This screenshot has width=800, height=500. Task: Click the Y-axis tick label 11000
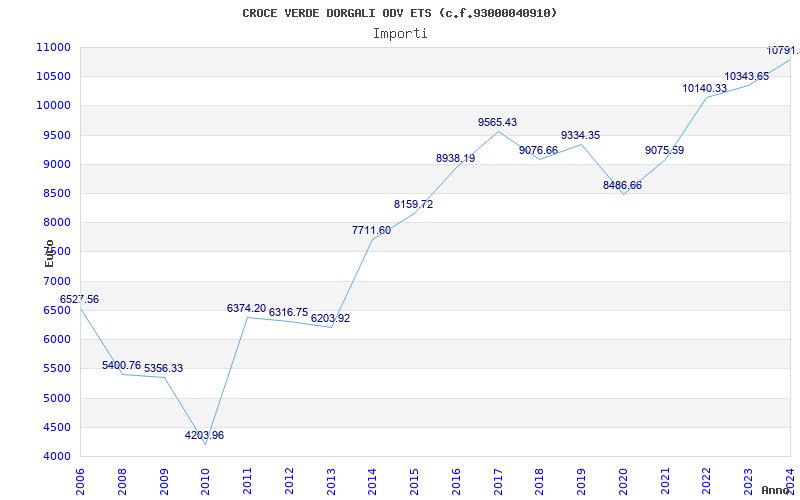[x=53, y=47]
